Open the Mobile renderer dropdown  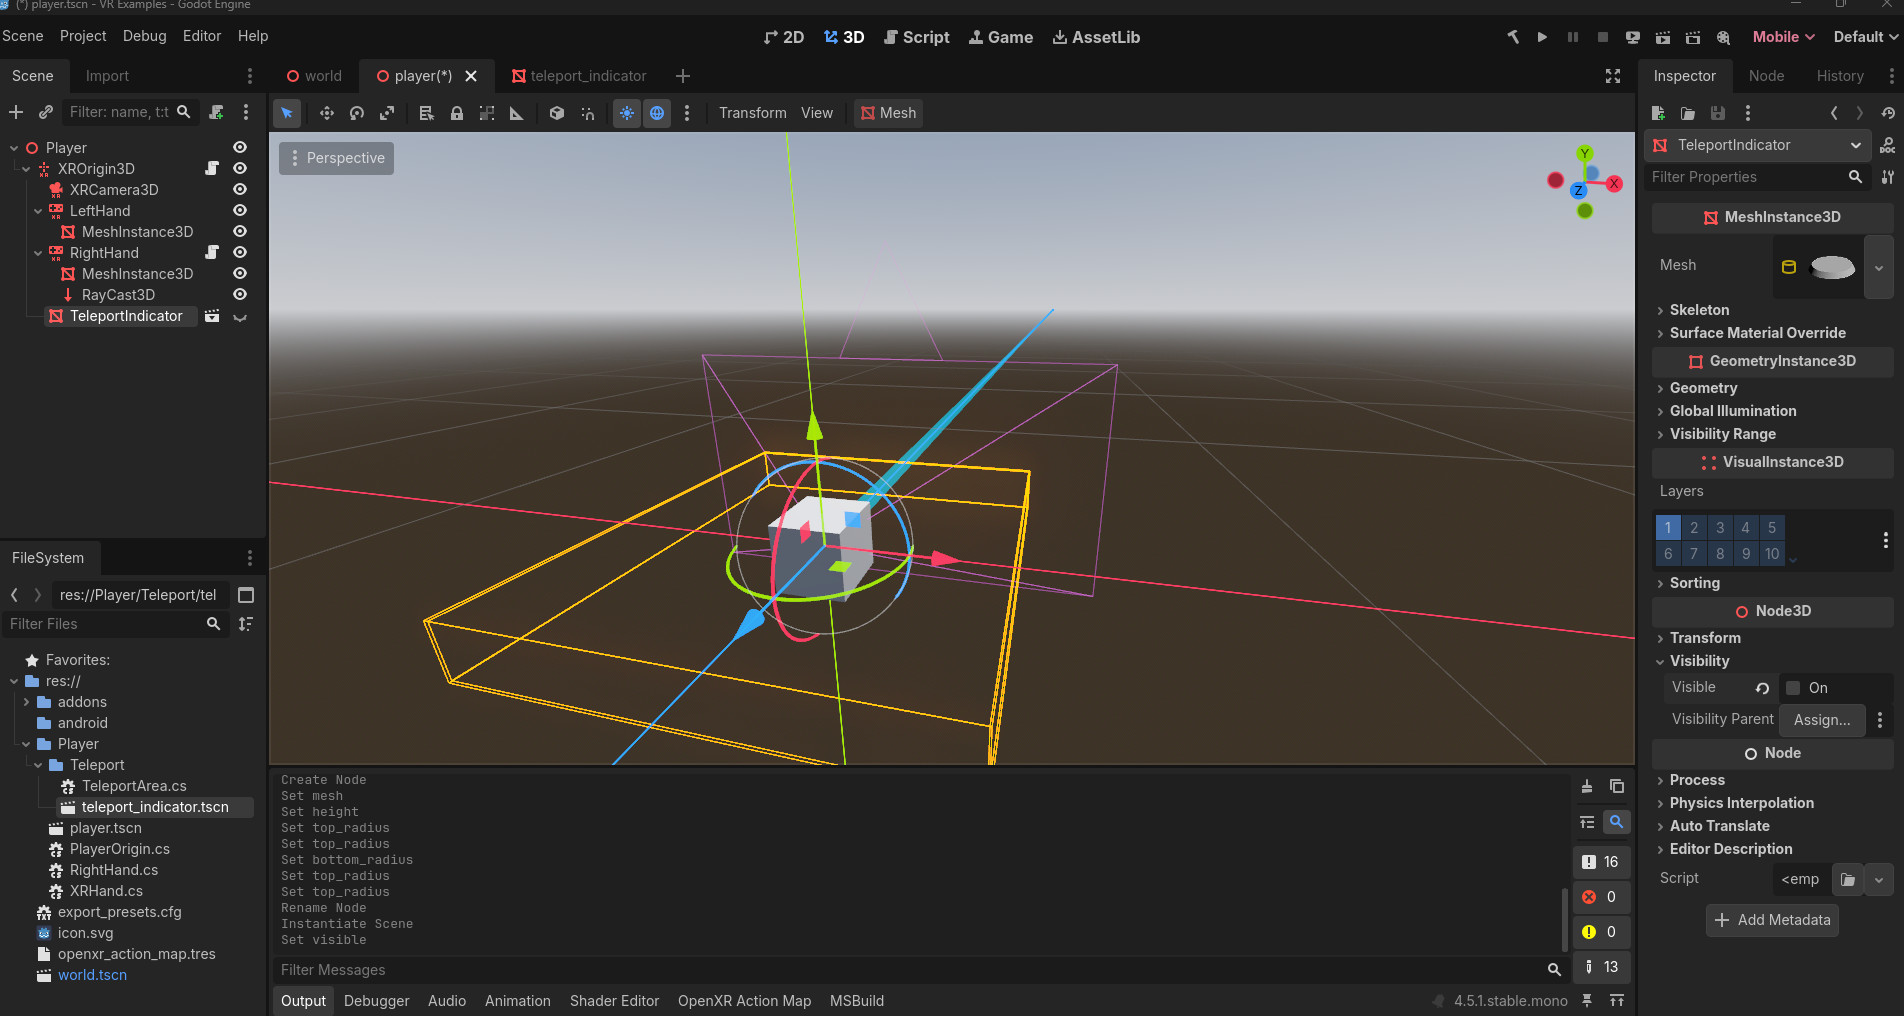point(1783,37)
